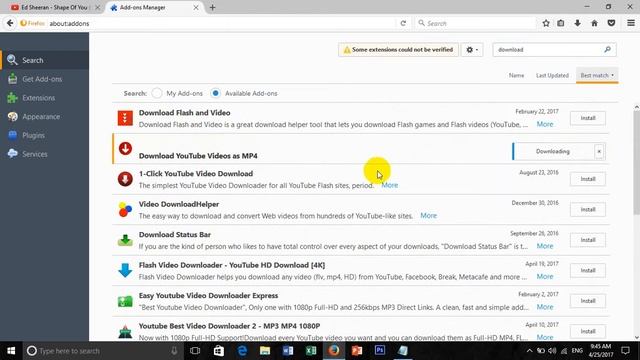Screen dimensions: 640x360
Task: Open Appearance in the sidebar
Action: pyautogui.click(x=44, y=116)
